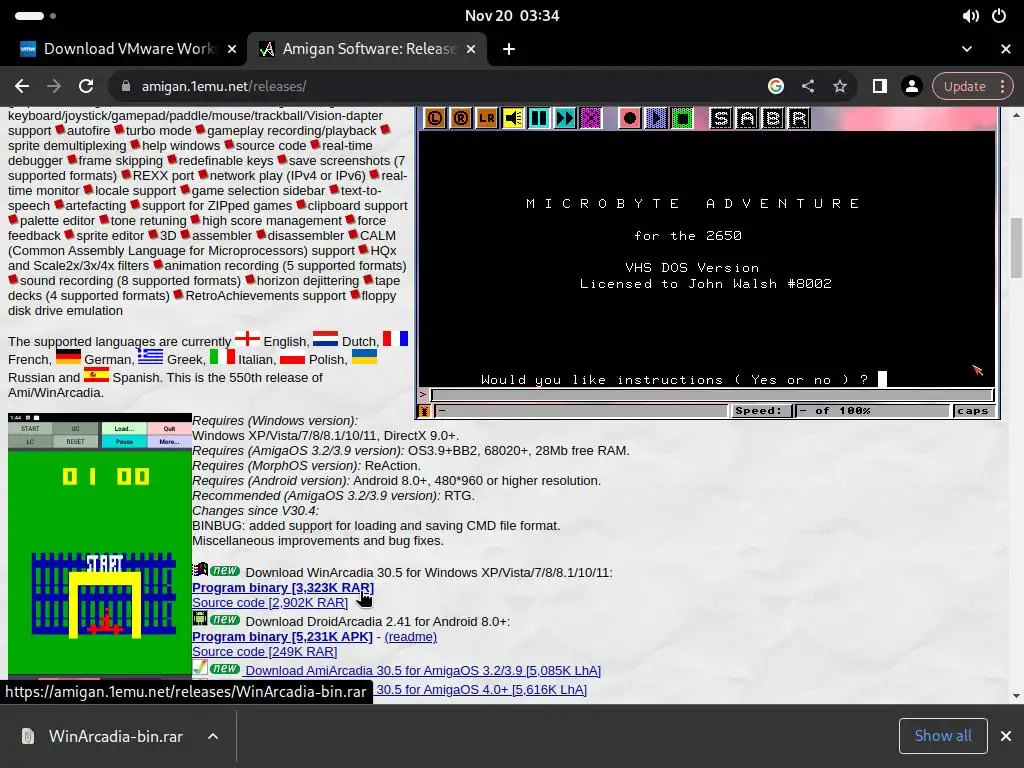Click the page vertical scrollbar thumb
The image size is (1024, 768).
pyautogui.click(x=1016, y=248)
